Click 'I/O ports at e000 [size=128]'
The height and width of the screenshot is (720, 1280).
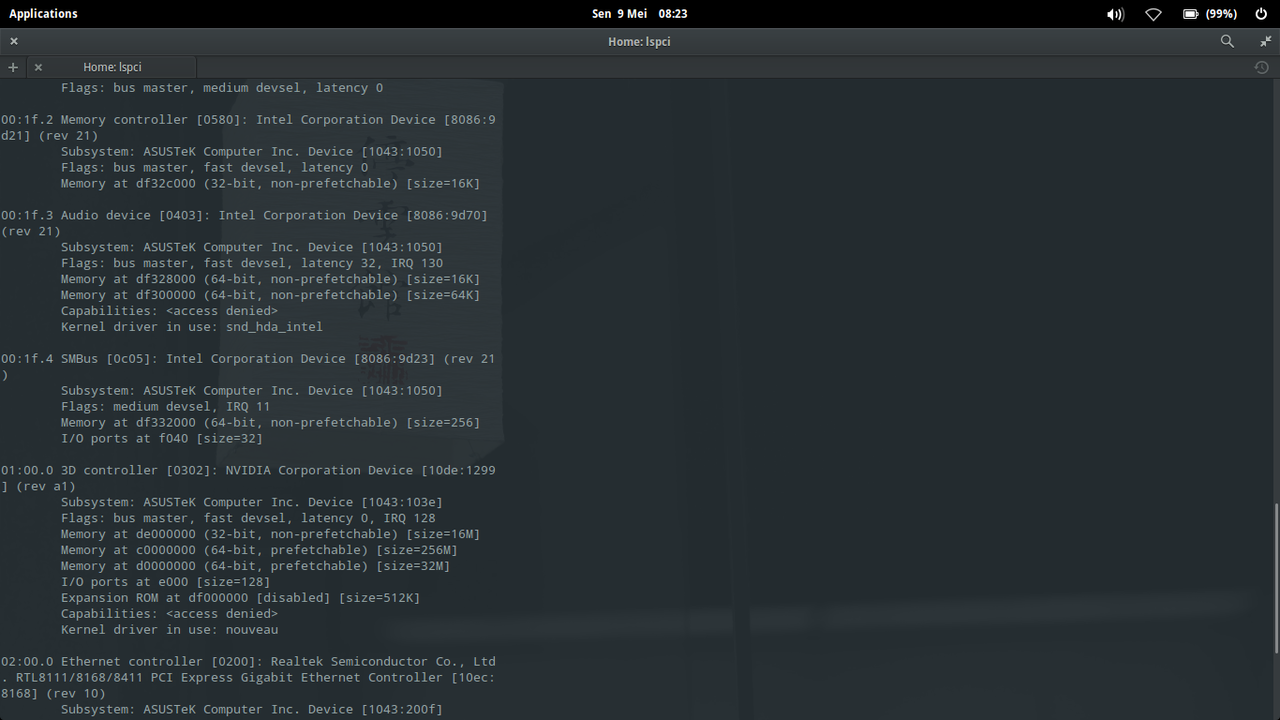click(165, 582)
